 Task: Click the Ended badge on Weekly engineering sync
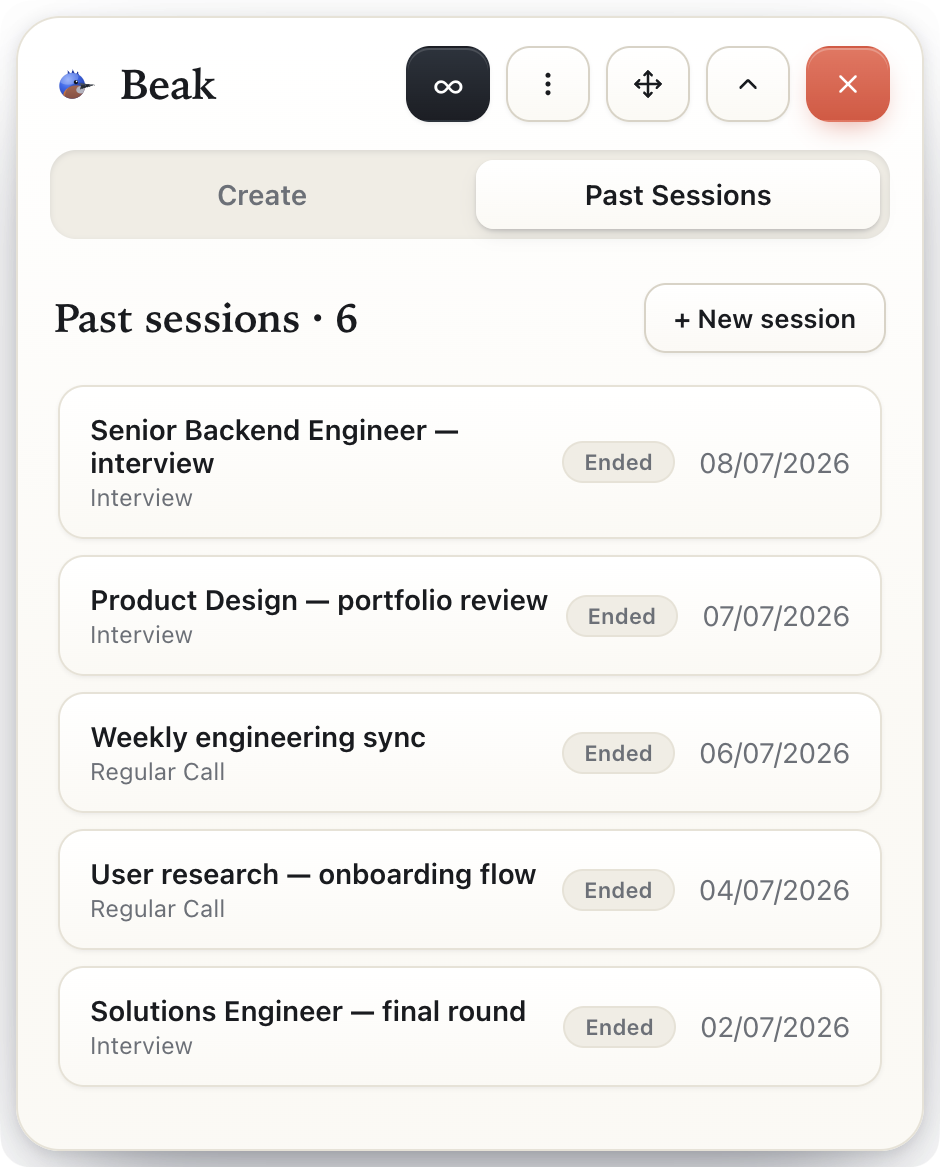[618, 753]
